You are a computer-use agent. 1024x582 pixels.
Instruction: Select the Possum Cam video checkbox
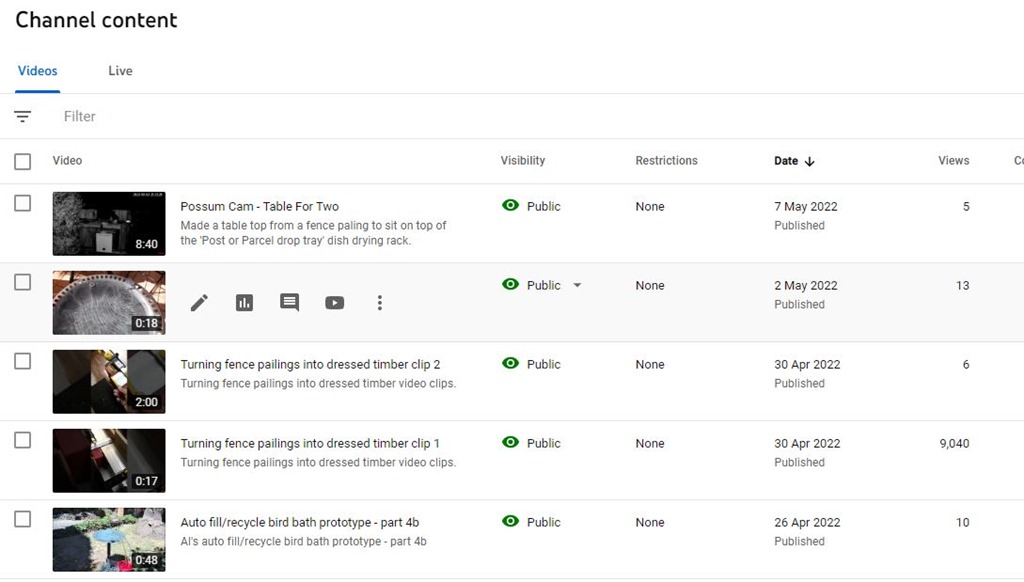(x=23, y=203)
